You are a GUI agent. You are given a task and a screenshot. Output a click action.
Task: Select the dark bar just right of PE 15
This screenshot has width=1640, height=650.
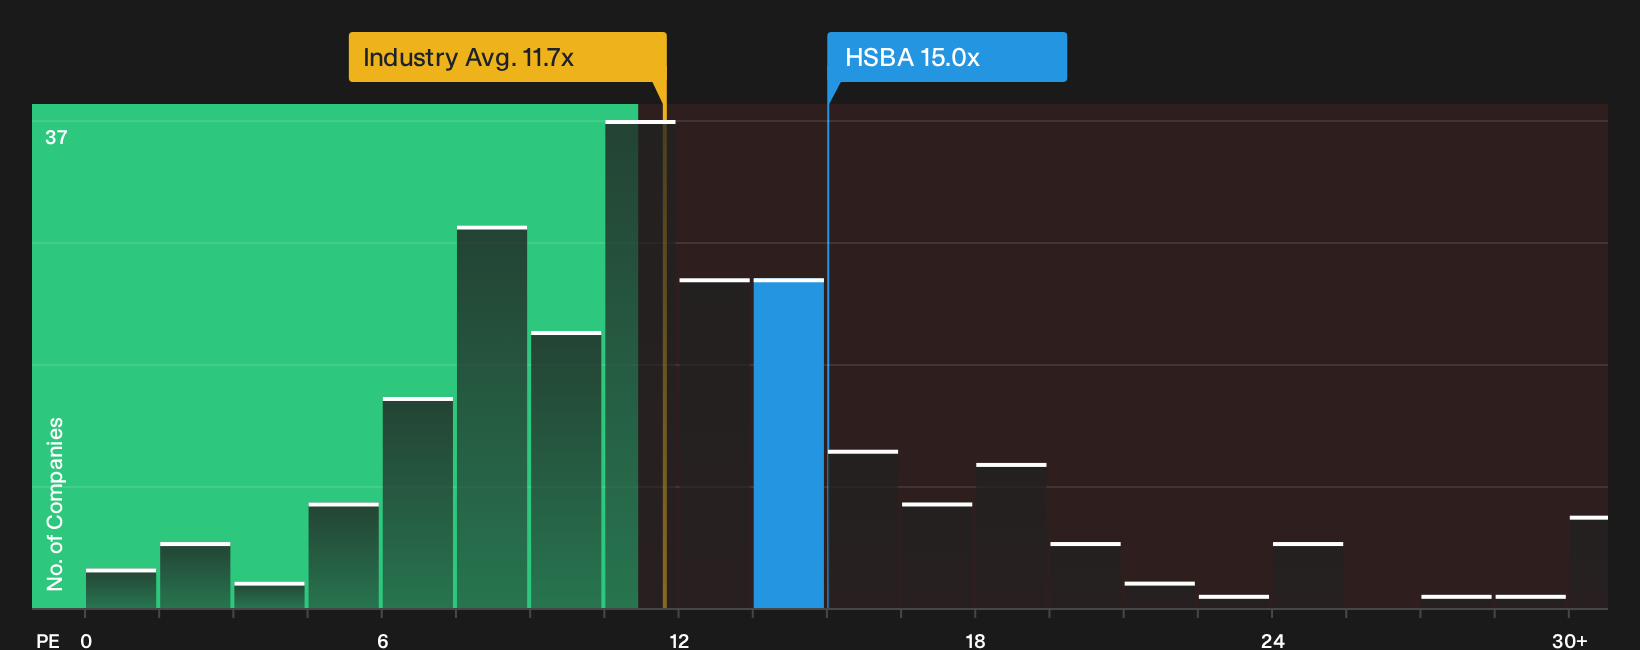(863, 529)
